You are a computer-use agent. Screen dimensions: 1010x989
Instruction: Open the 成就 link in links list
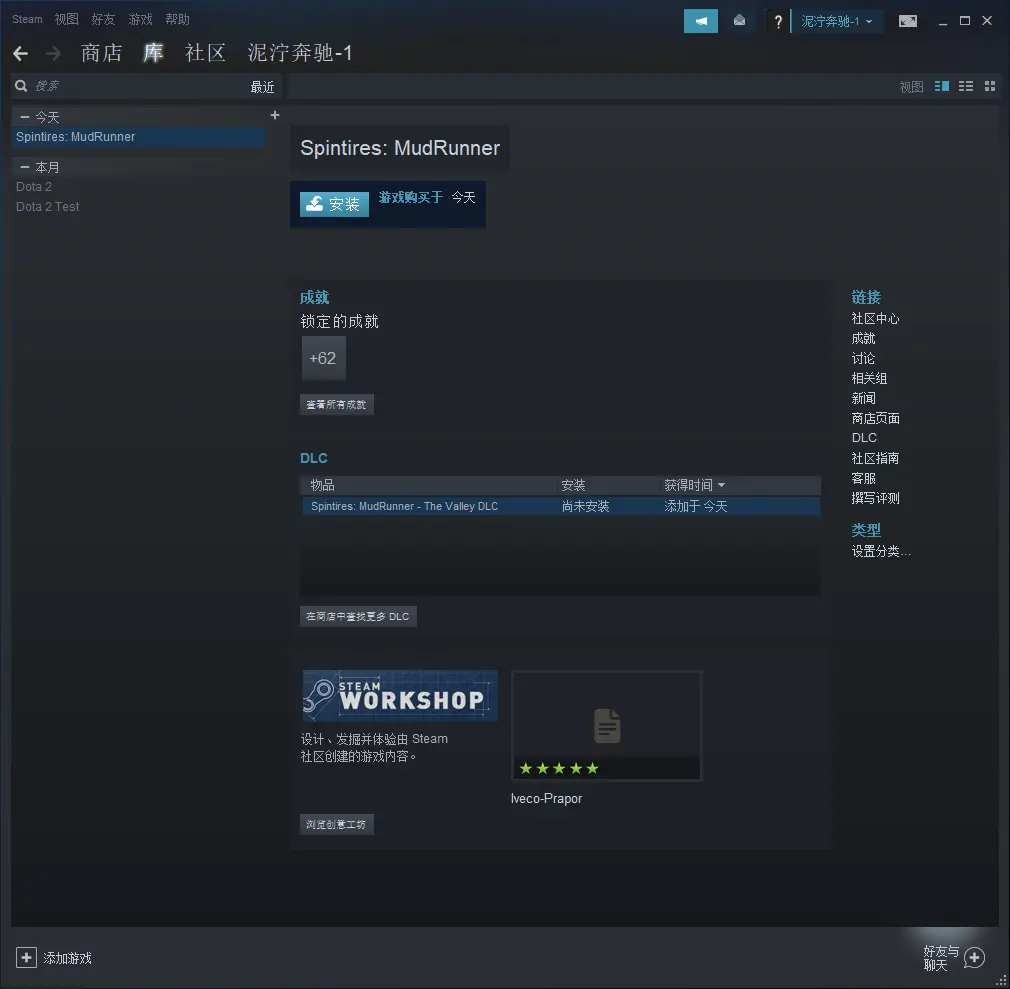pyautogui.click(x=863, y=339)
